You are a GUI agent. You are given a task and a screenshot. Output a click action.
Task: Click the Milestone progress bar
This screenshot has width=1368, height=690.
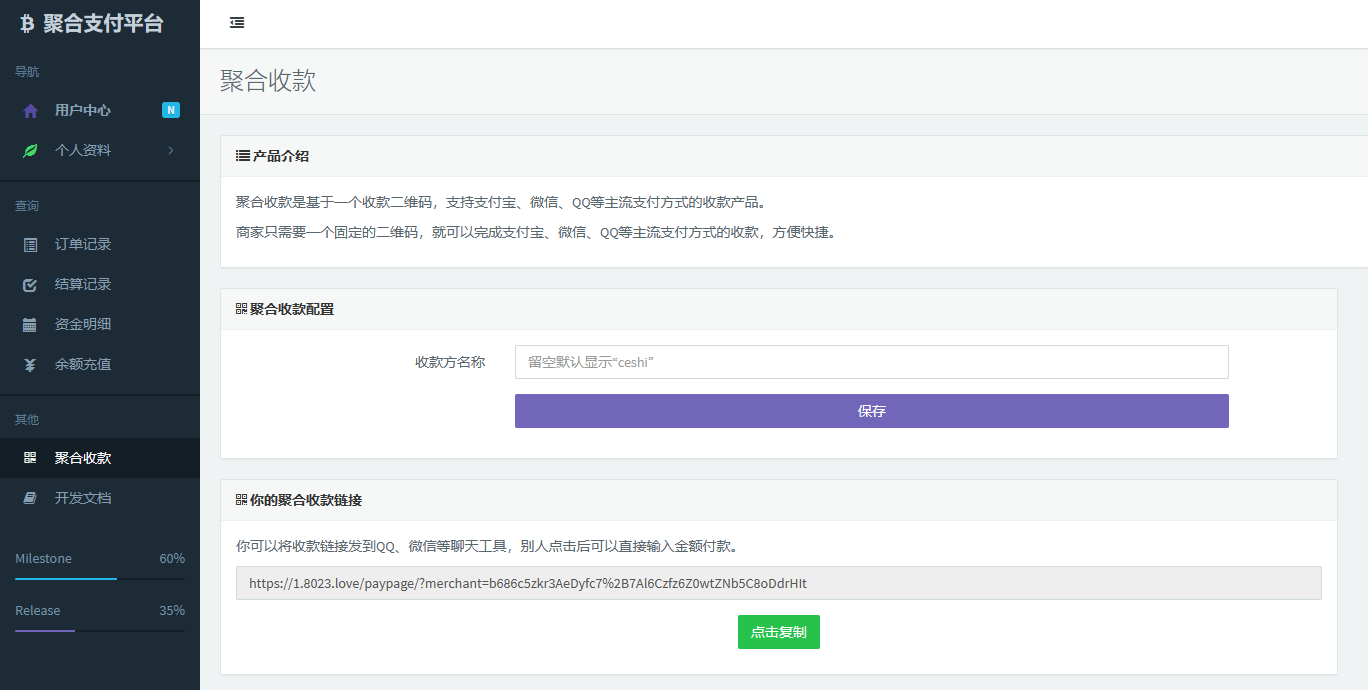click(x=99, y=578)
